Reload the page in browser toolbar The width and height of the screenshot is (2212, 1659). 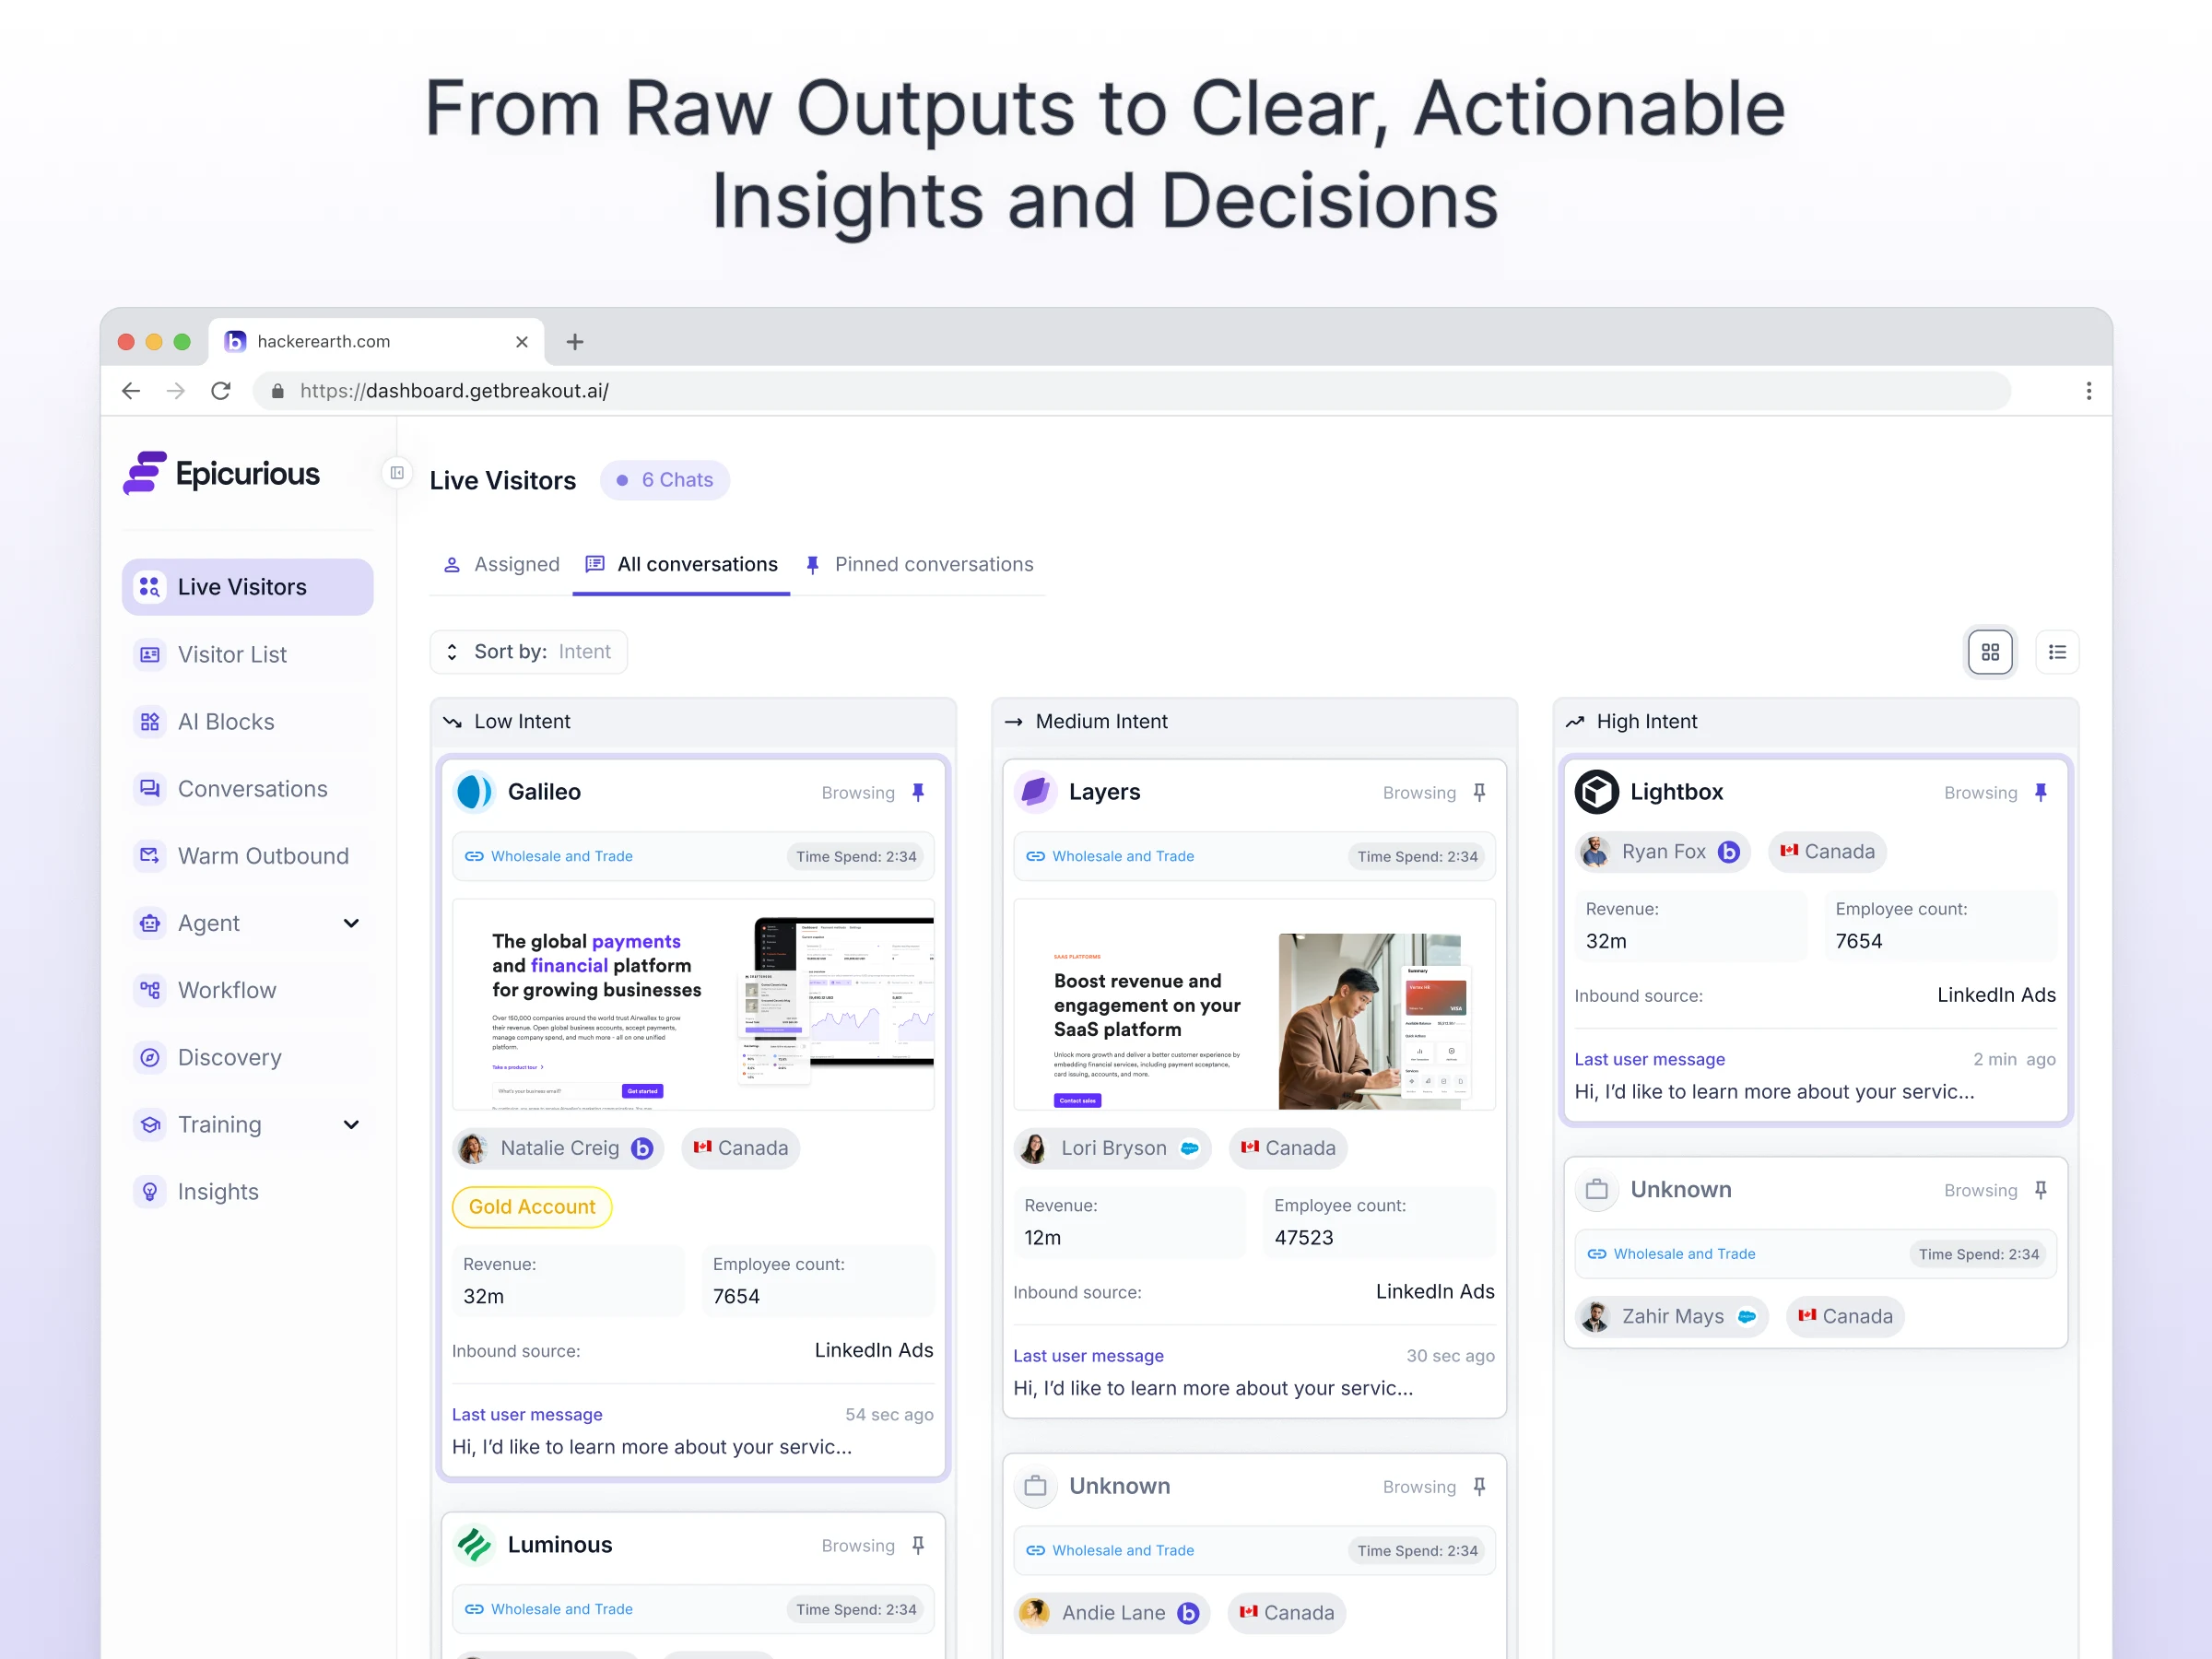[221, 391]
